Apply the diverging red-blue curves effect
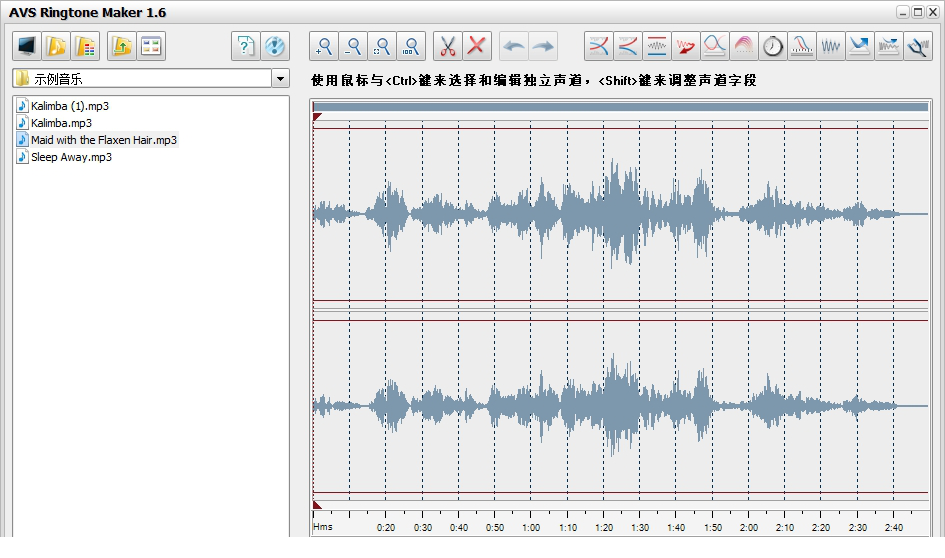Screen dimensions: 945x558 [x=628, y=46]
